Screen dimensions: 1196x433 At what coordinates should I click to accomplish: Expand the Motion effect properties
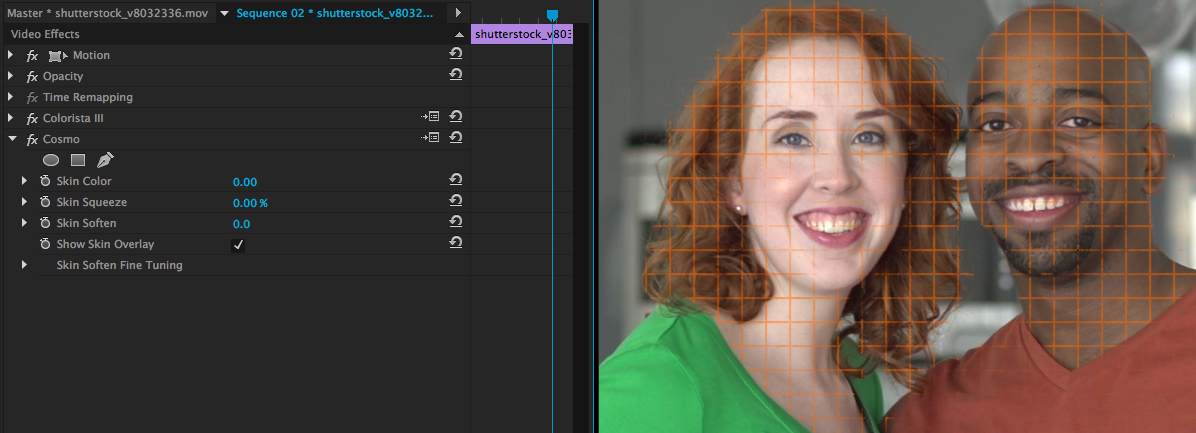point(11,55)
